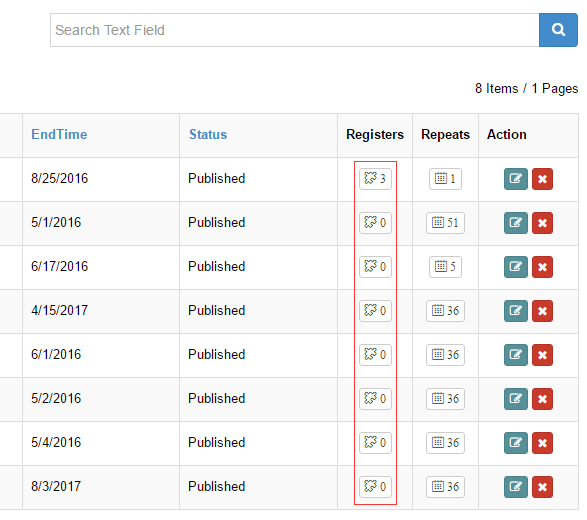
Task: Delete the row ending 8/3/2017
Action: coord(542,487)
